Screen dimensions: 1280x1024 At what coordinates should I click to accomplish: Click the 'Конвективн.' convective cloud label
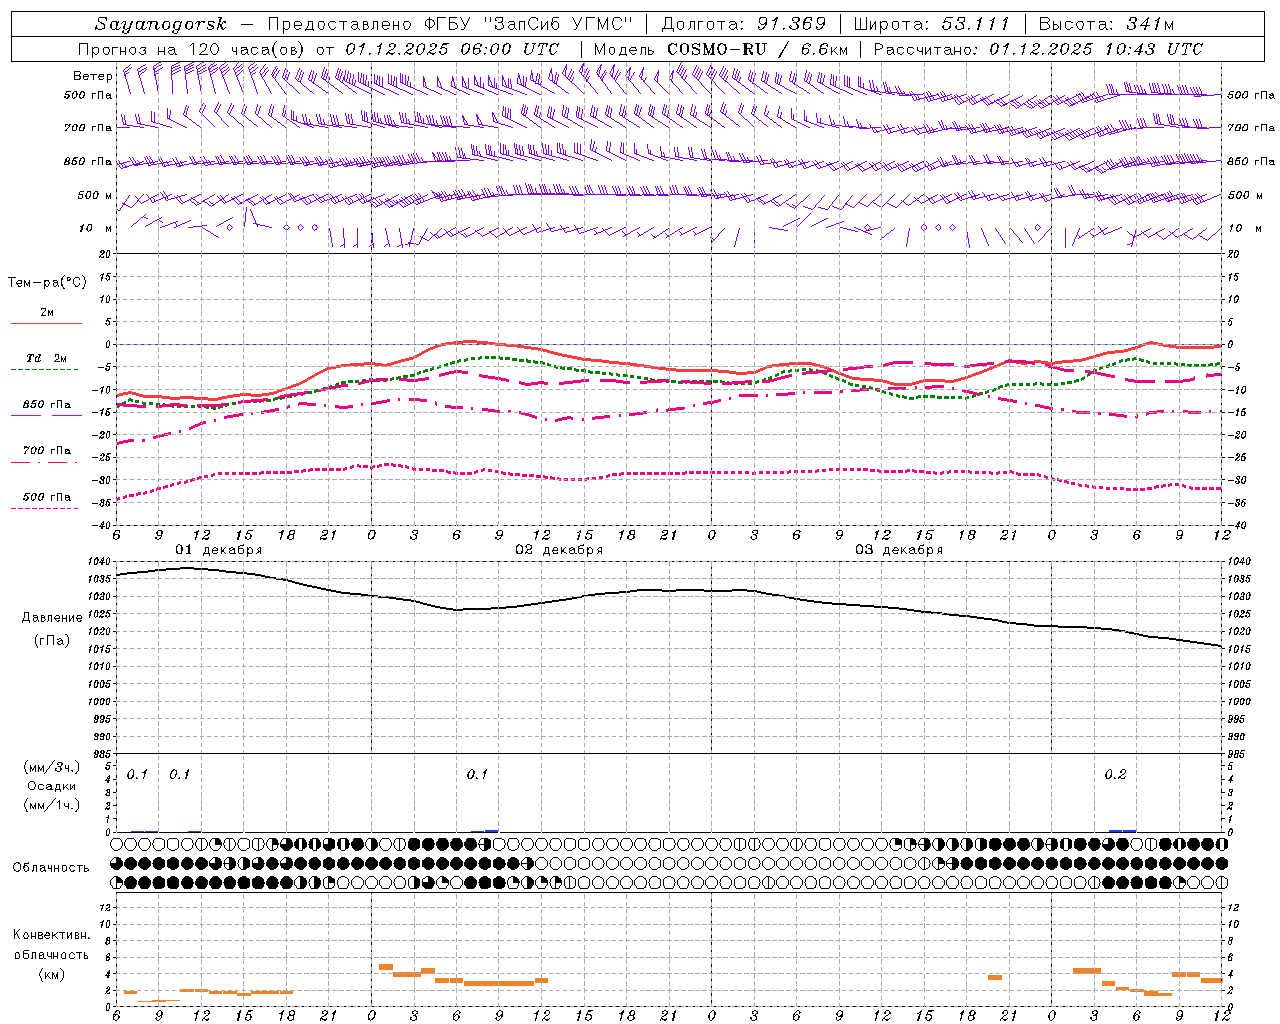pos(51,935)
